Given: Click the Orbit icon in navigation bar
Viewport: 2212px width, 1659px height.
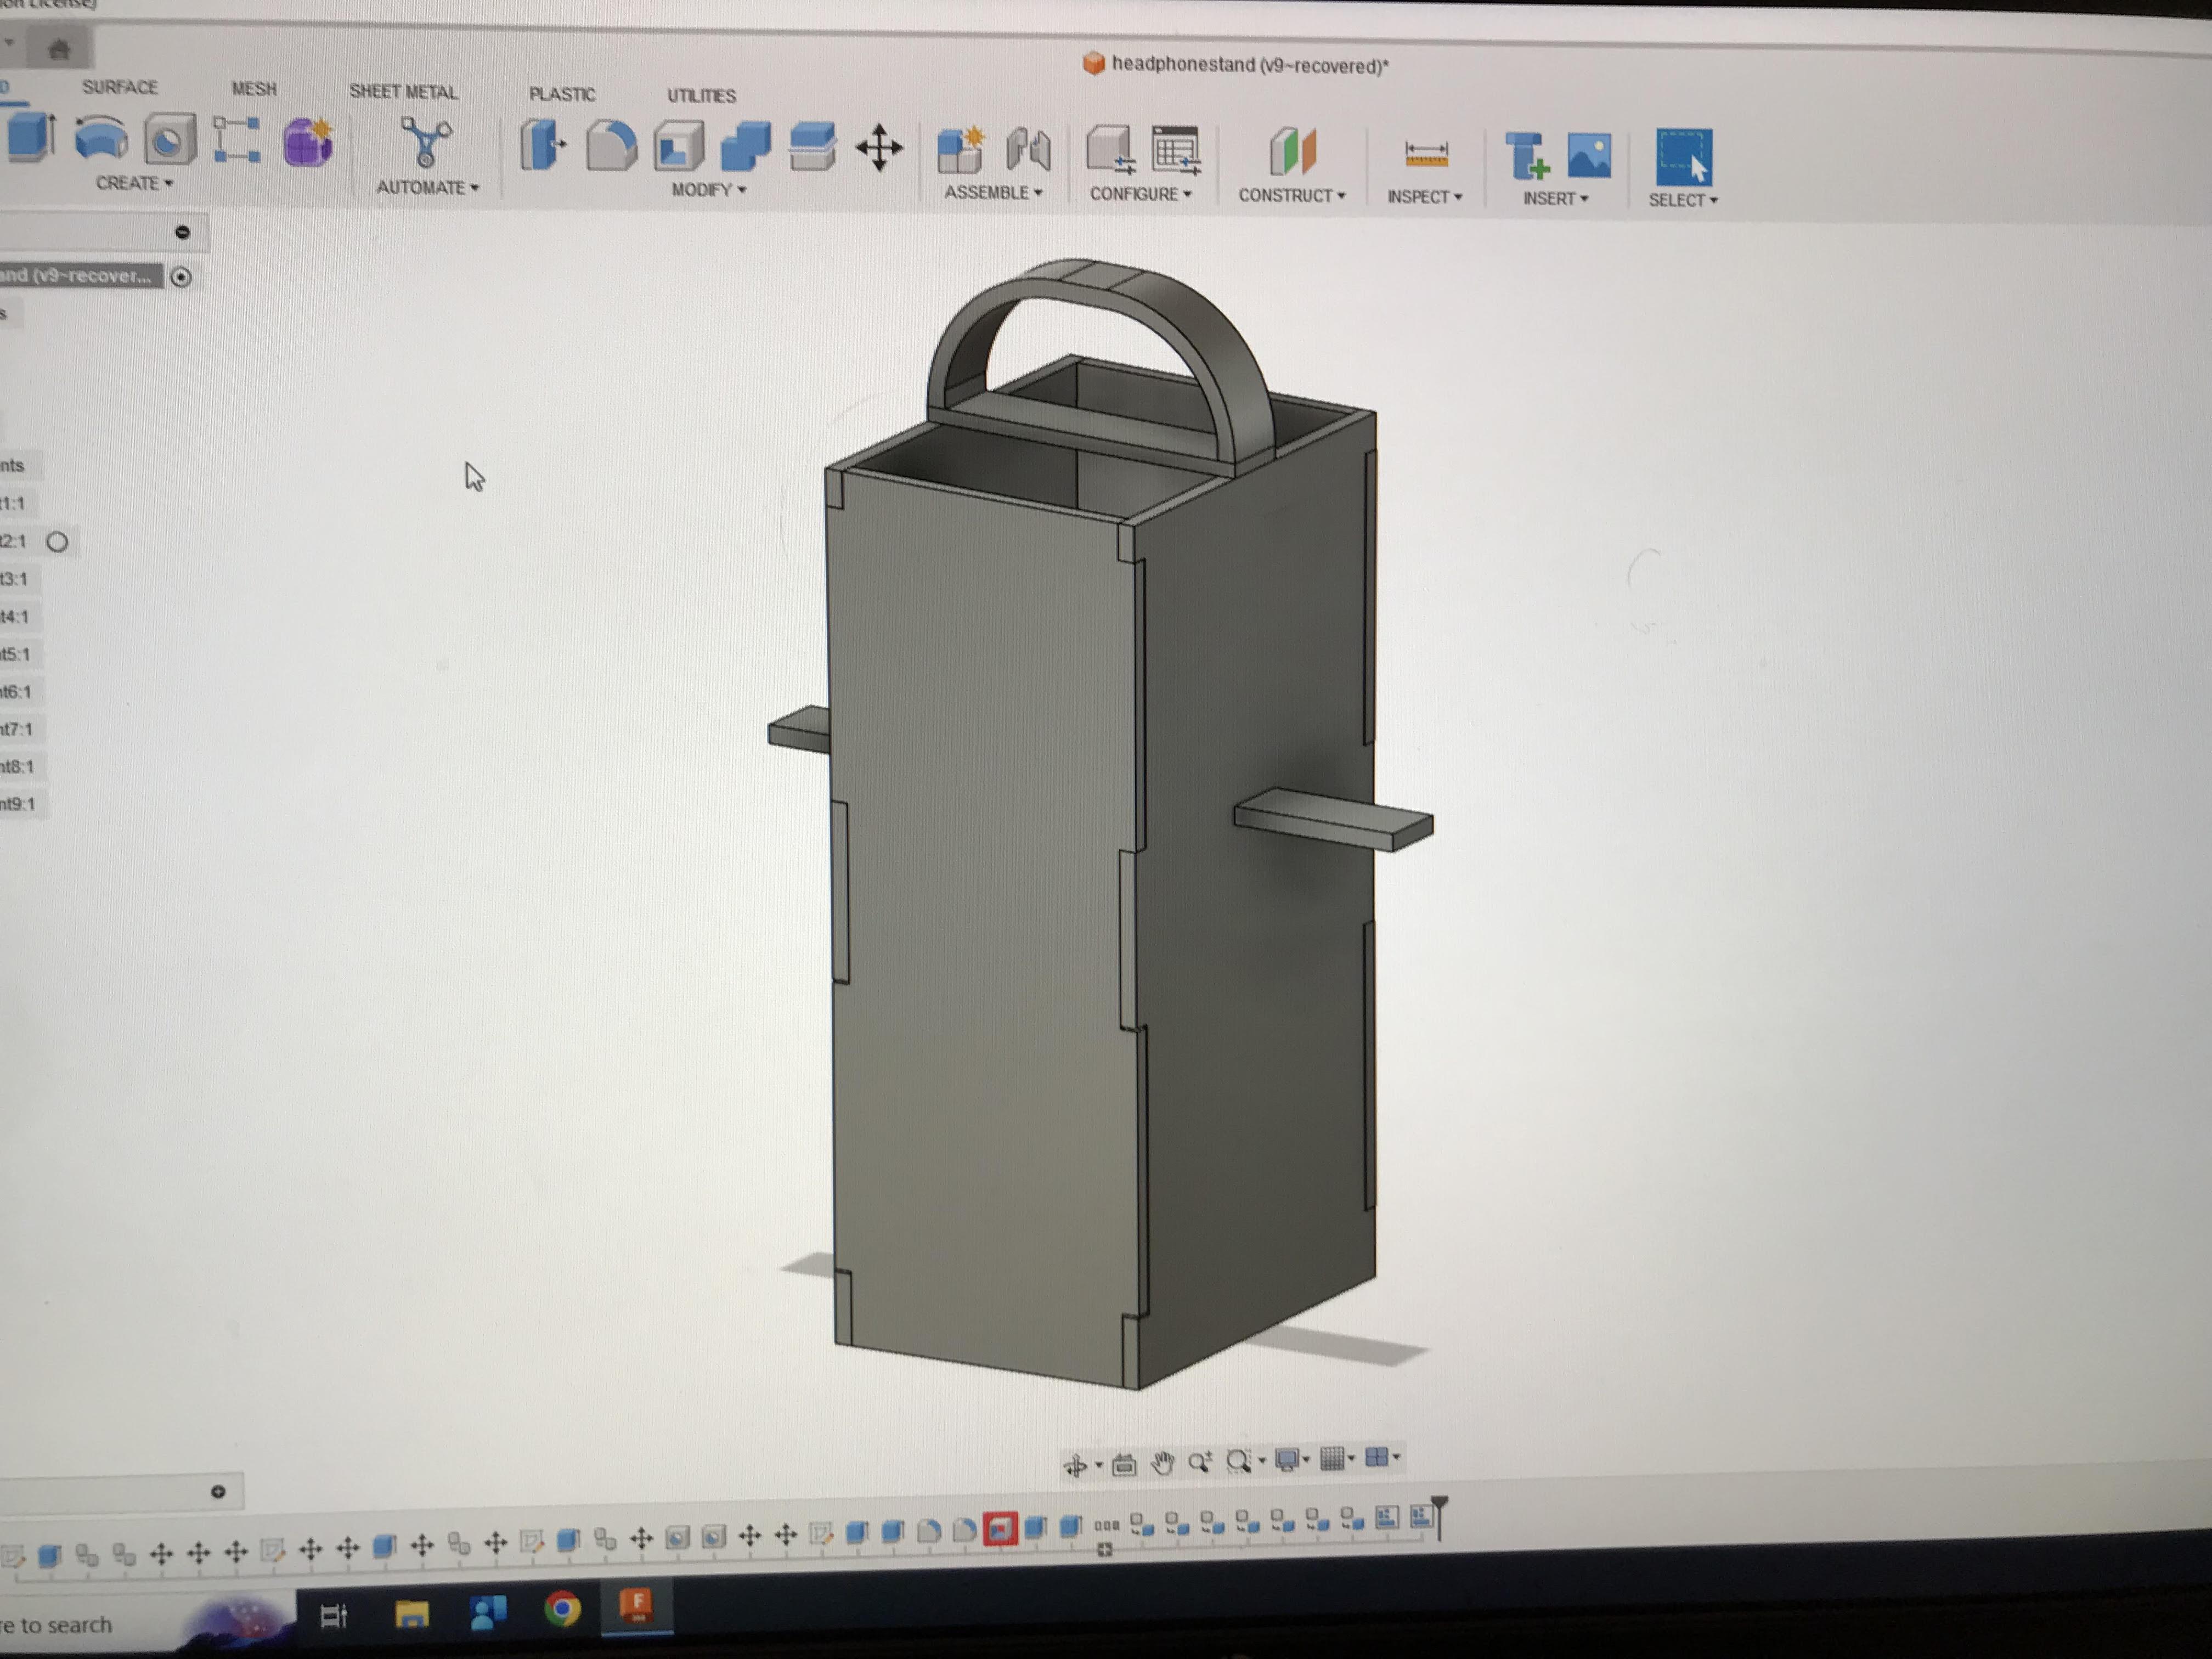Looking at the screenshot, I should pyautogui.click(x=1076, y=1466).
